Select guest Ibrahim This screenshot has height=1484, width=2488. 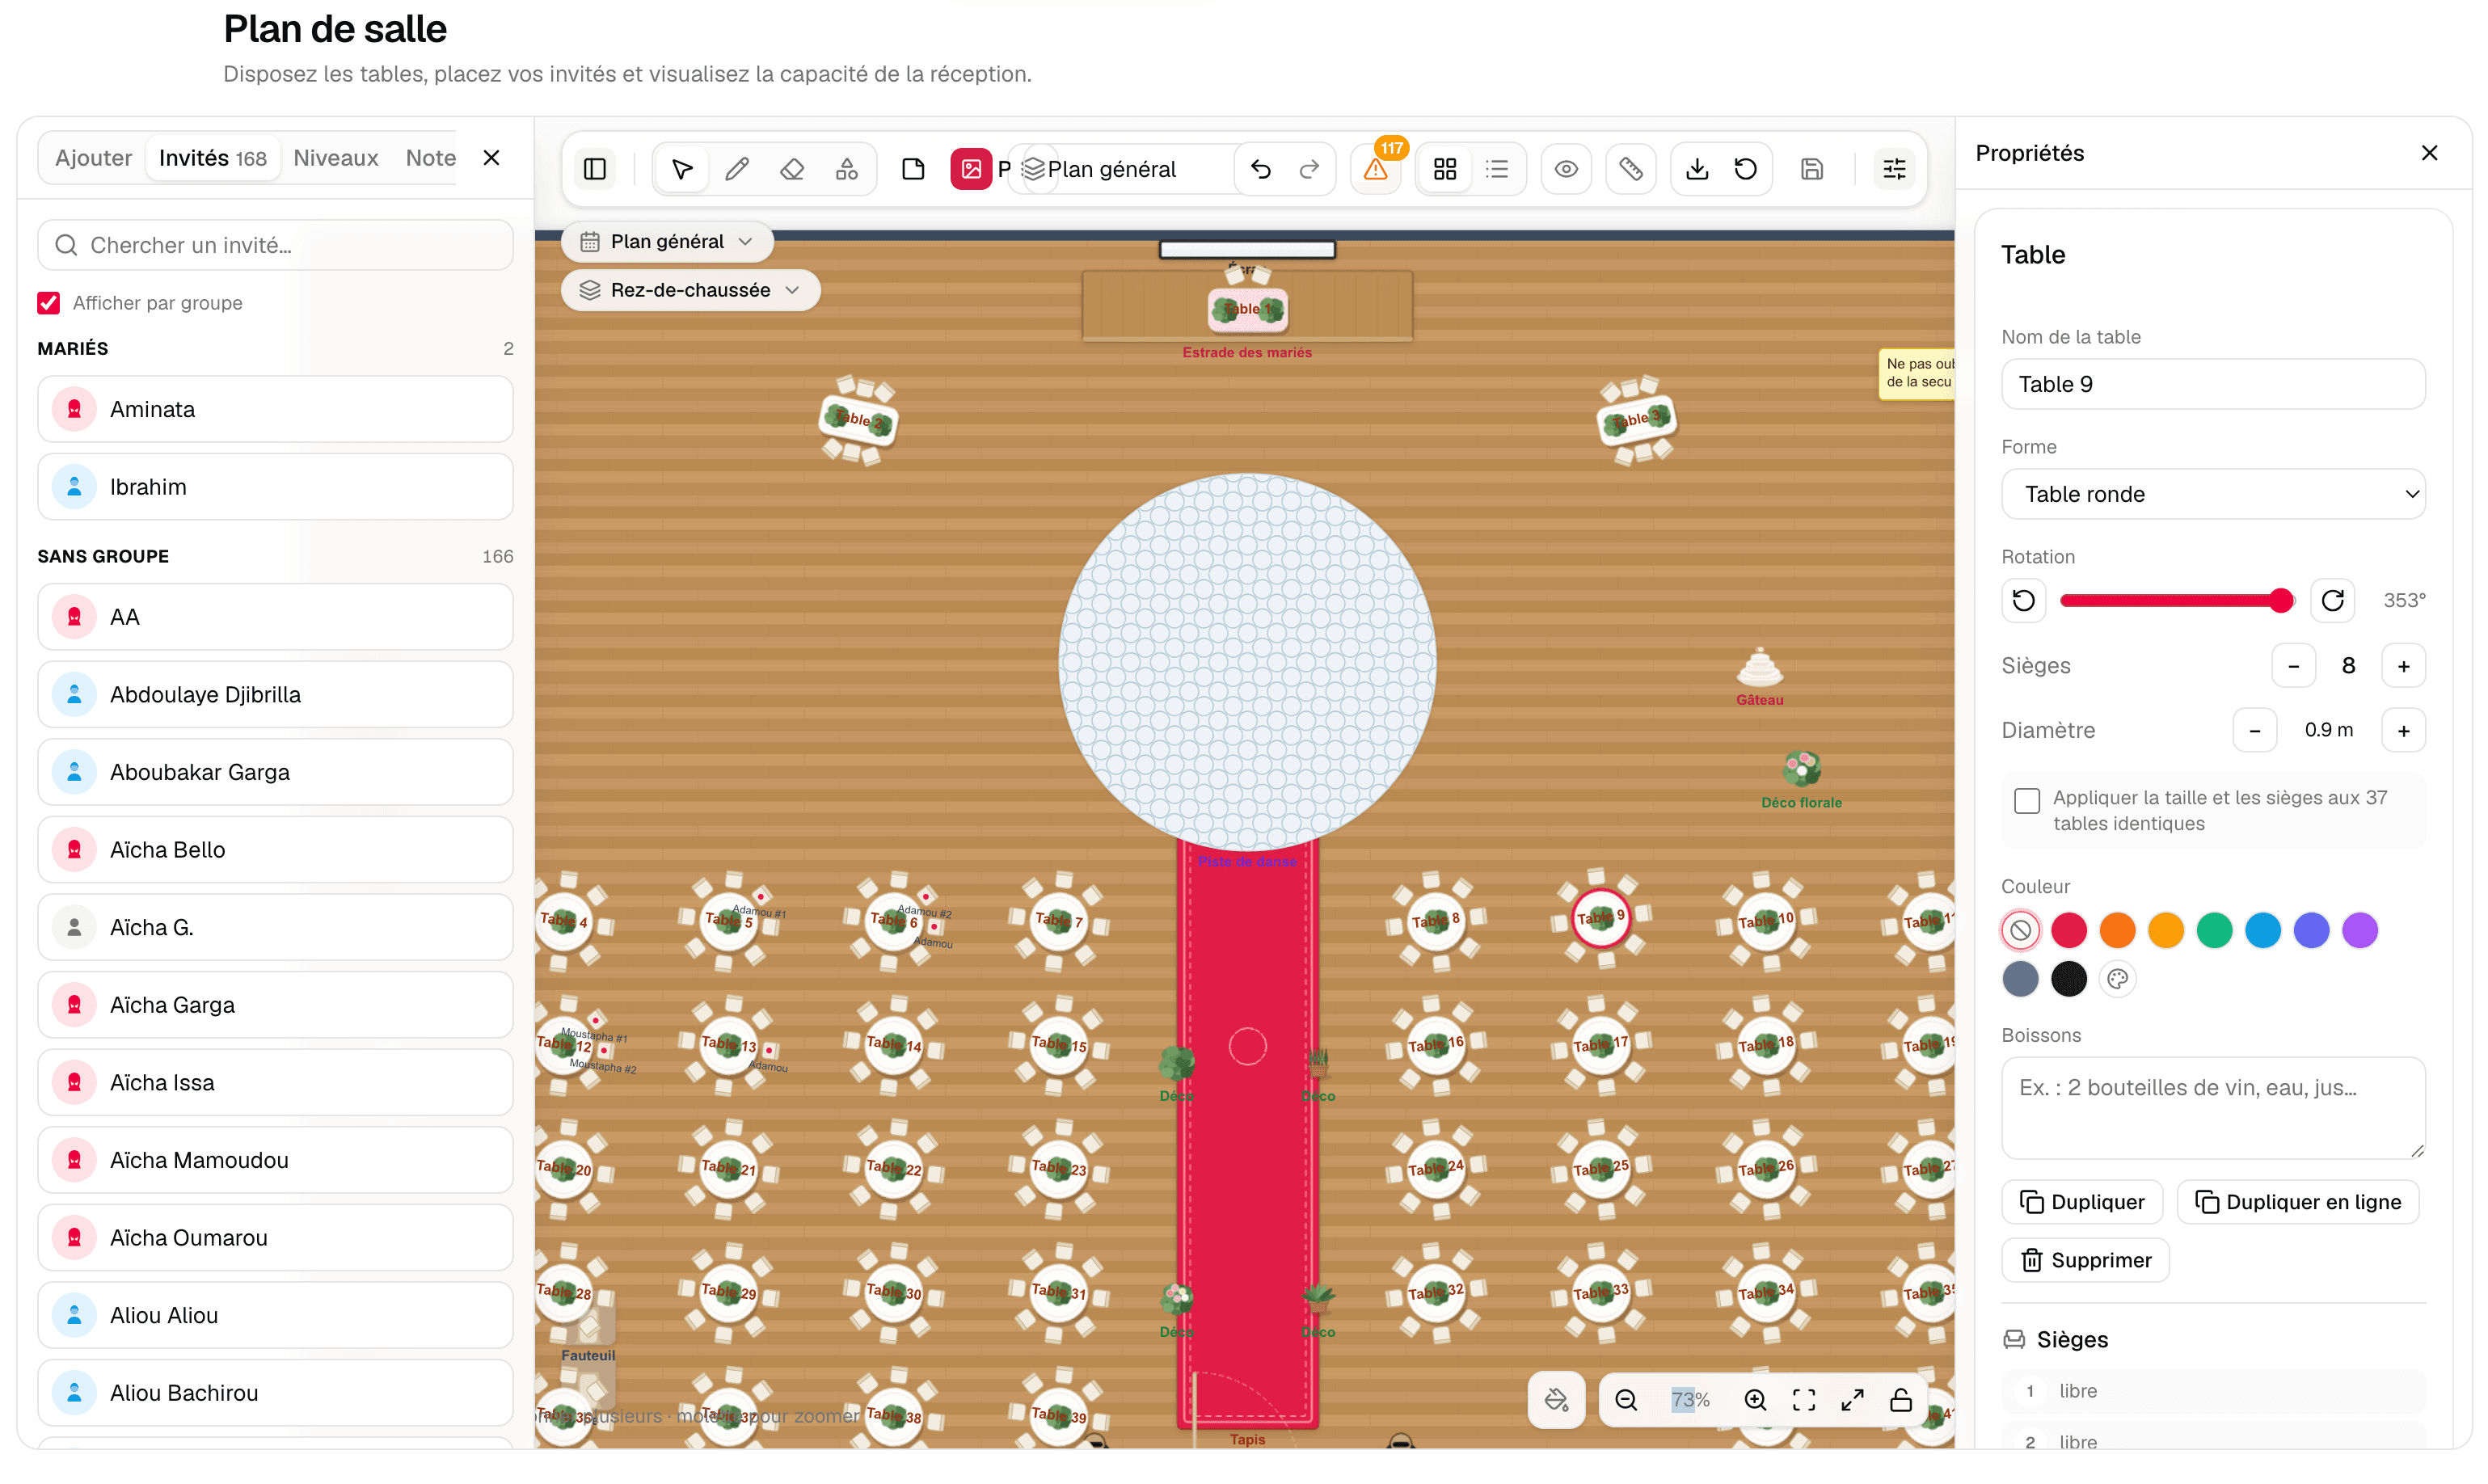pyautogui.click(x=275, y=487)
